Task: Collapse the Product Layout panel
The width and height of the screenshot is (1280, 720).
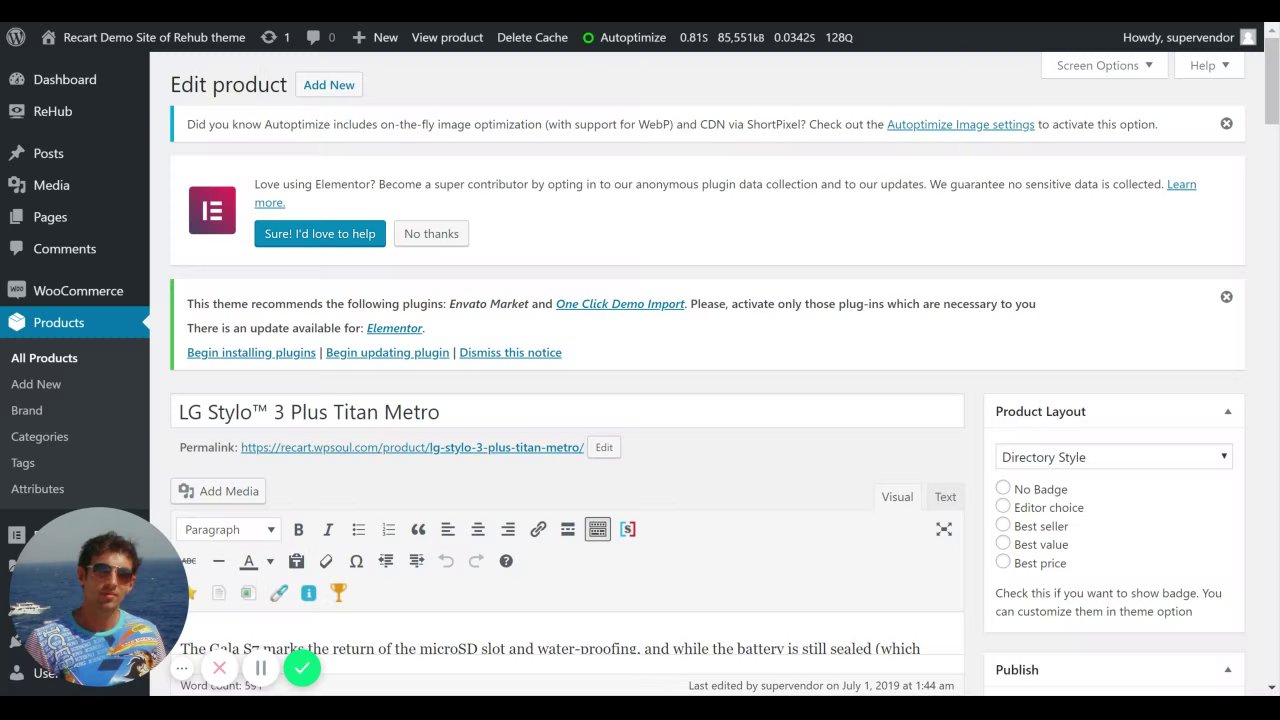Action: [x=1227, y=412]
